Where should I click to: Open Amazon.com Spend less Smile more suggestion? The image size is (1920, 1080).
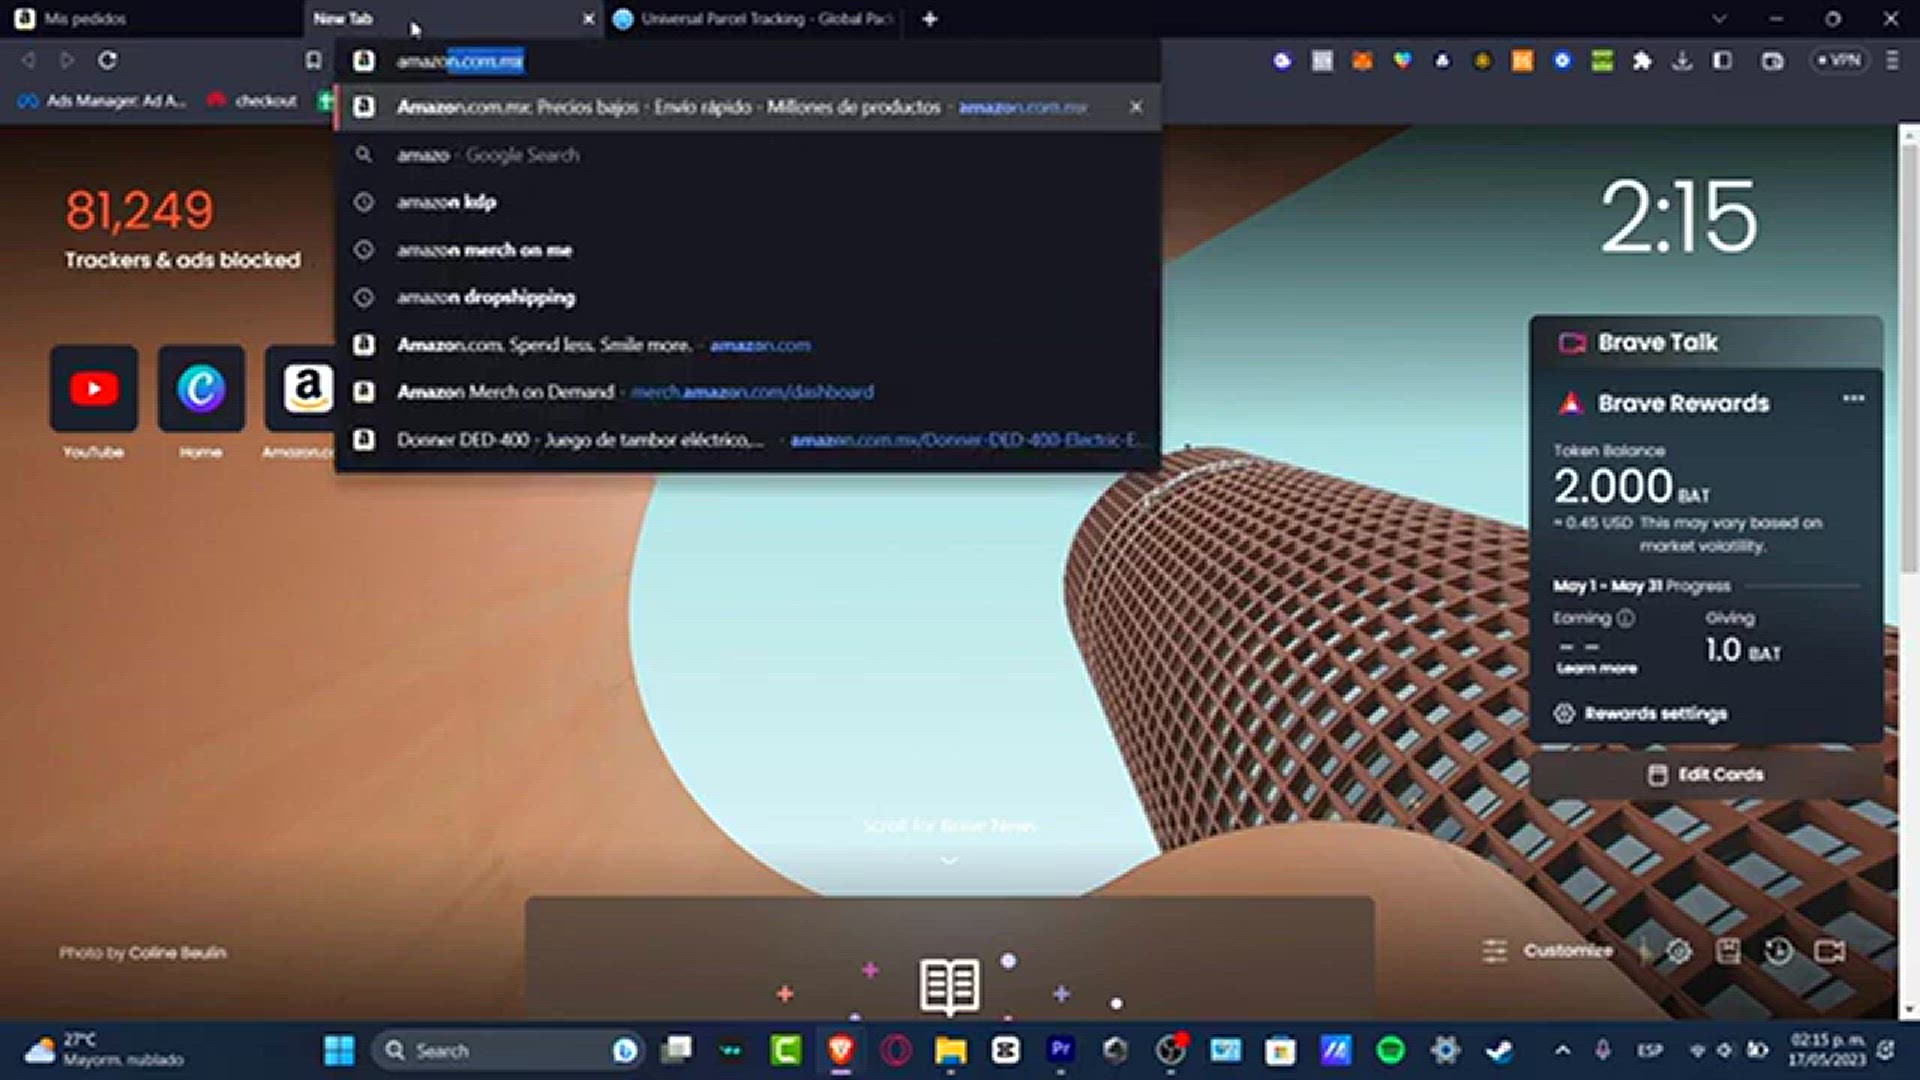[x=747, y=345]
